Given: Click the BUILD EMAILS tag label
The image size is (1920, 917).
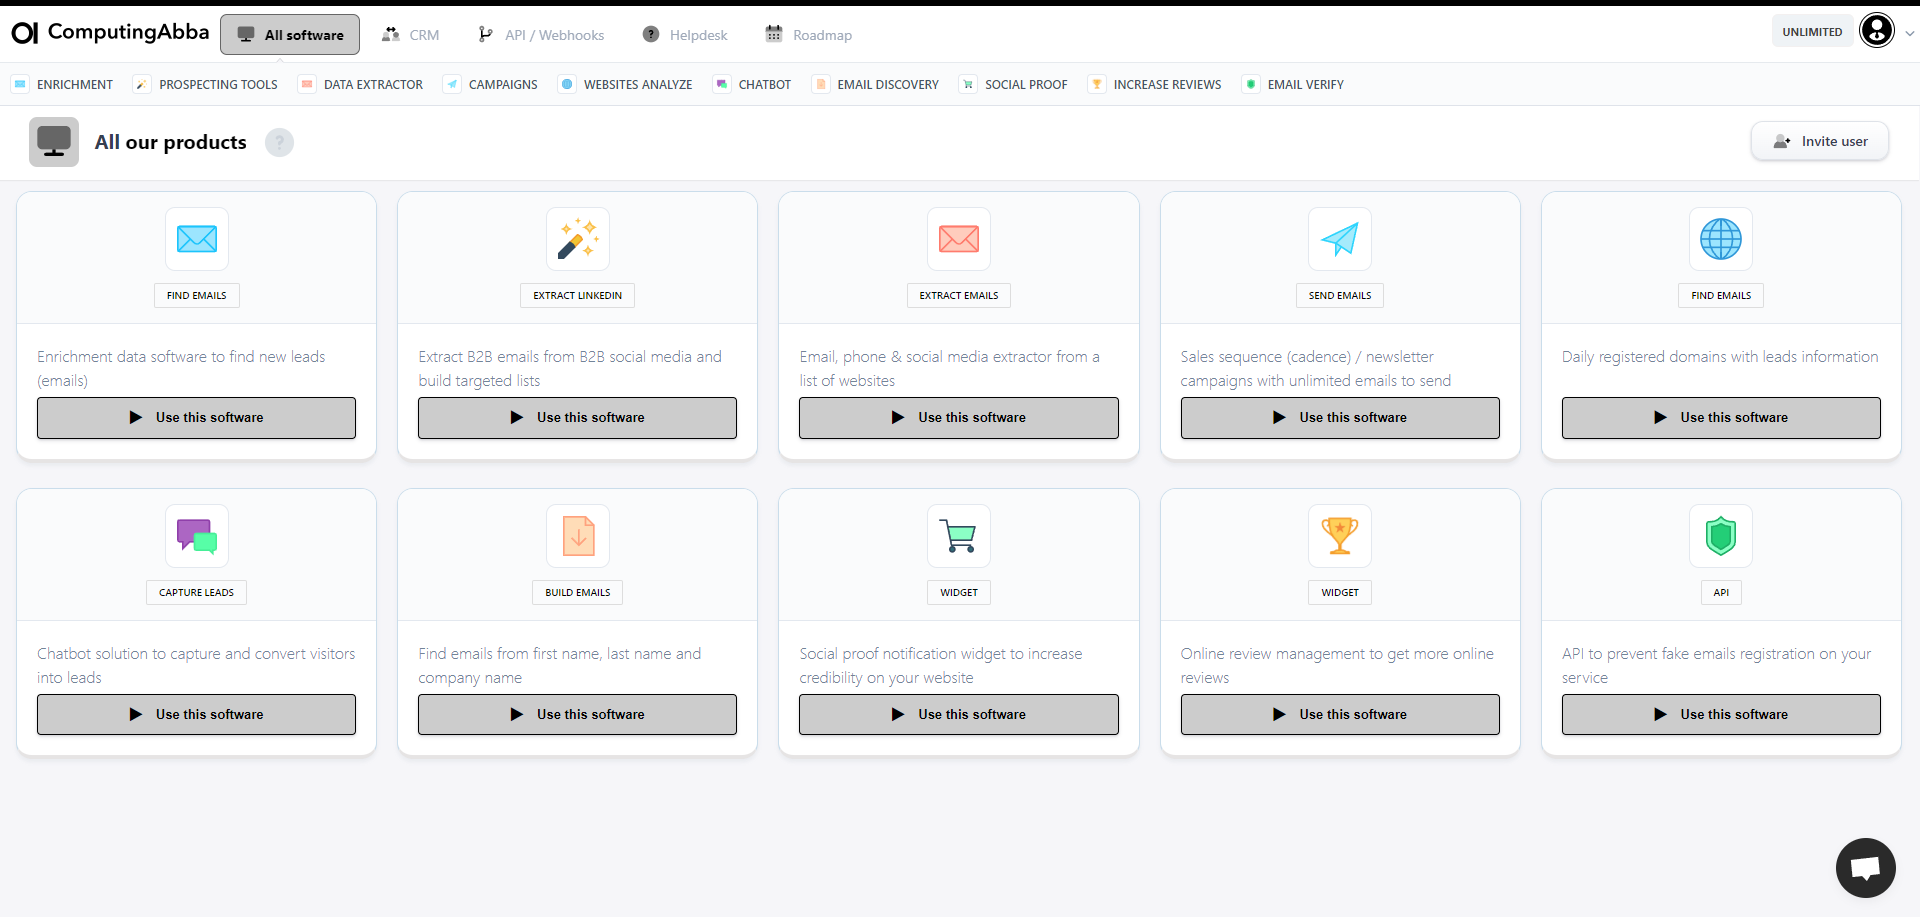Looking at the screenshot, I should tap(578, 593).
